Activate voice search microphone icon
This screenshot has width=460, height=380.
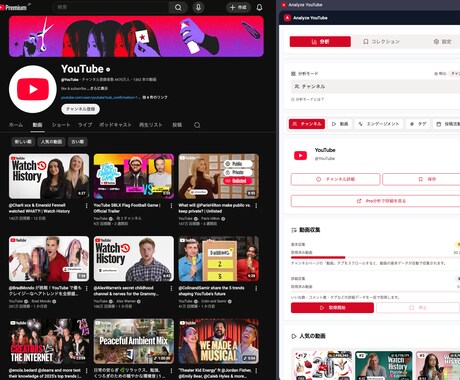[x=198, y=7]
